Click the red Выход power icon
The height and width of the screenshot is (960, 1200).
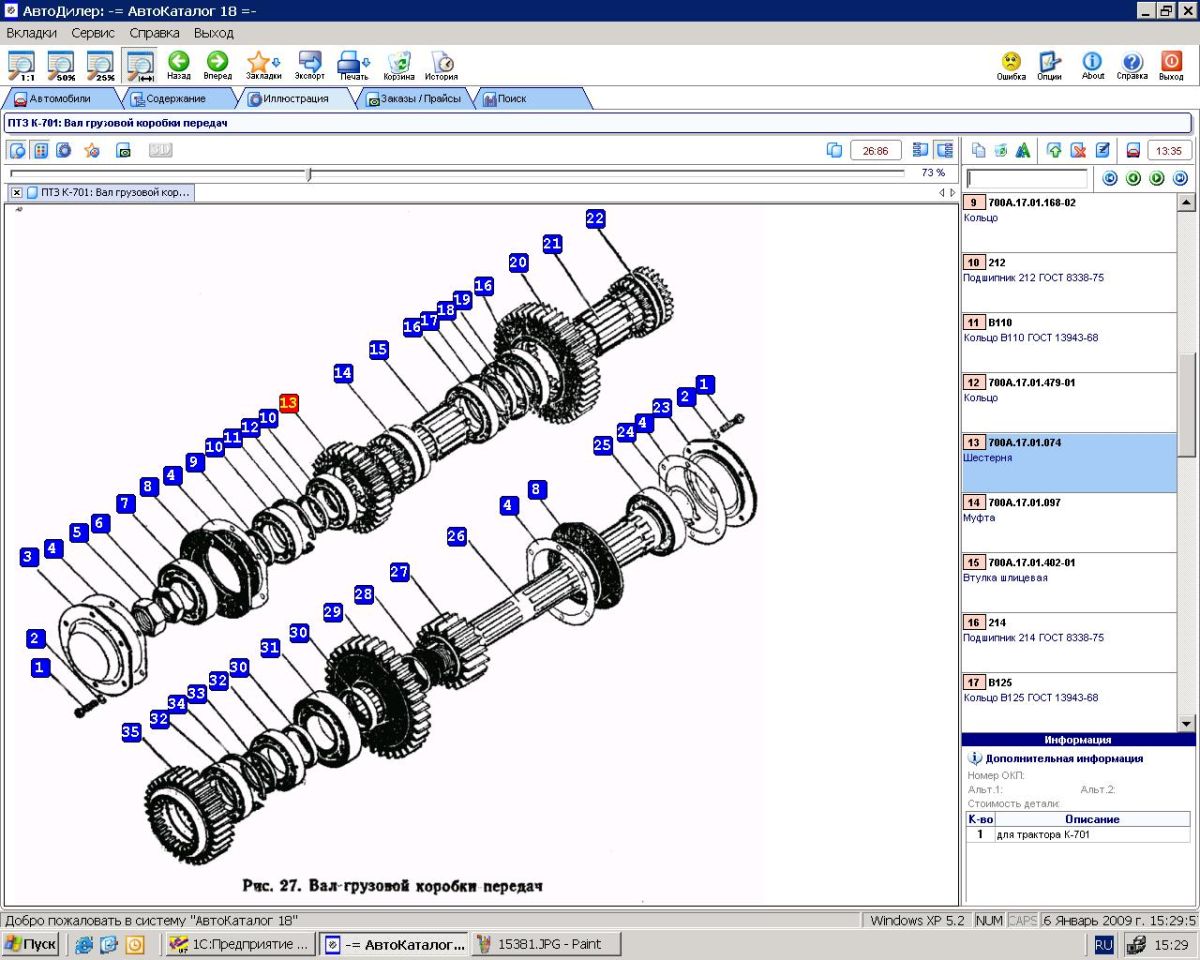[x=1171, y=65]
